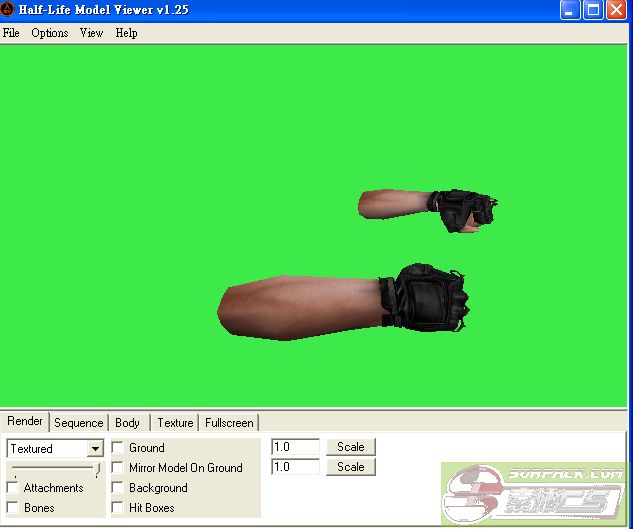Click the lower Scale button

pos(351,467)
